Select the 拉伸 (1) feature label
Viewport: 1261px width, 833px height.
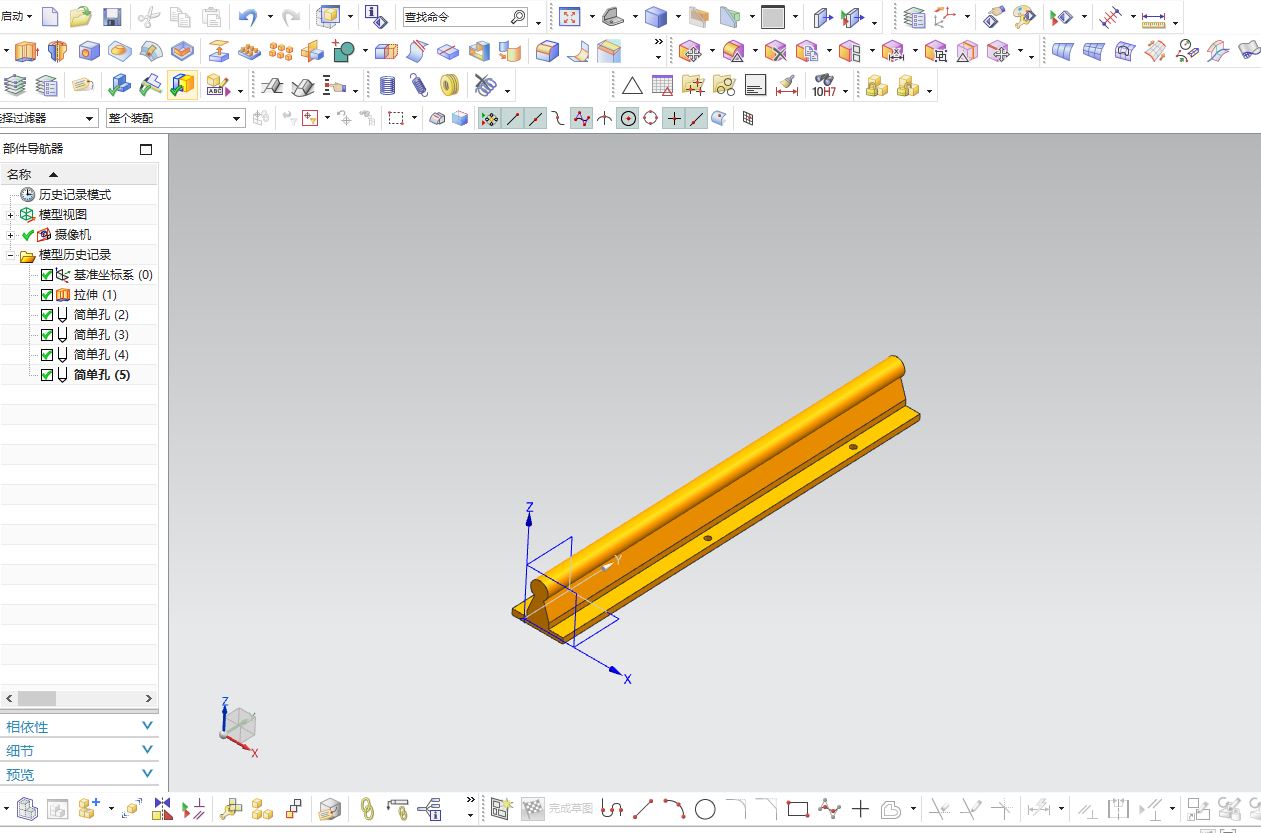[95, 295]
